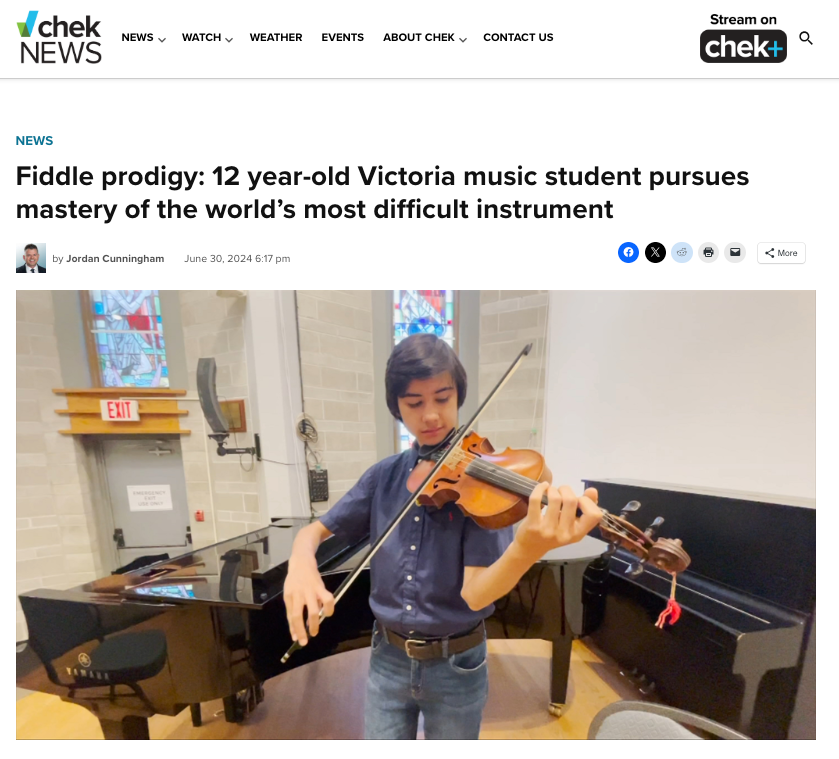Print the article via the printer icon
Image resolution: width=839 pixels, height=759 pixels.
click(x=708, y=252)
